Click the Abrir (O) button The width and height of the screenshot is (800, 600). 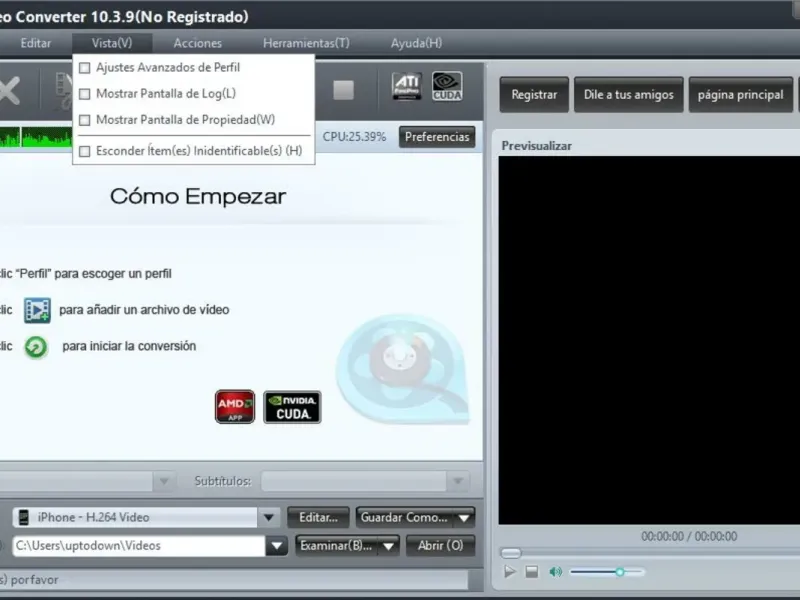(x=440, y=546)
